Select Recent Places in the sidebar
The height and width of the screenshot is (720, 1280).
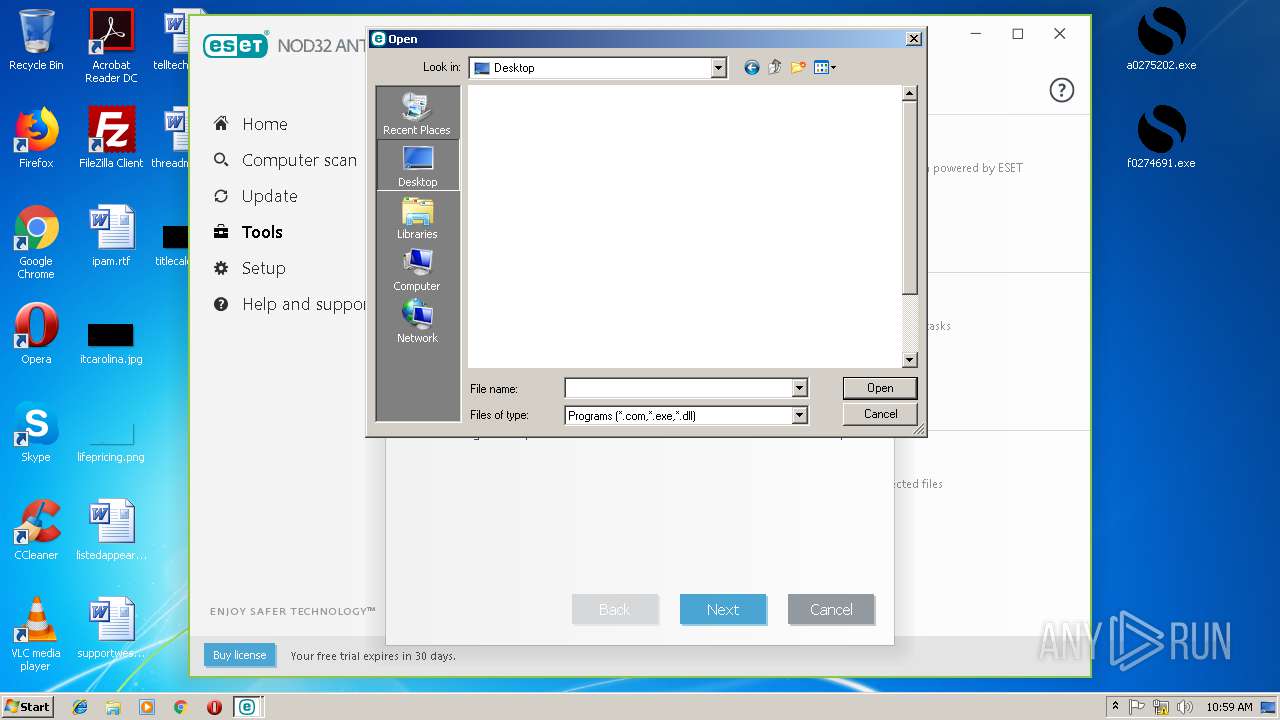[x=417, y=114]
